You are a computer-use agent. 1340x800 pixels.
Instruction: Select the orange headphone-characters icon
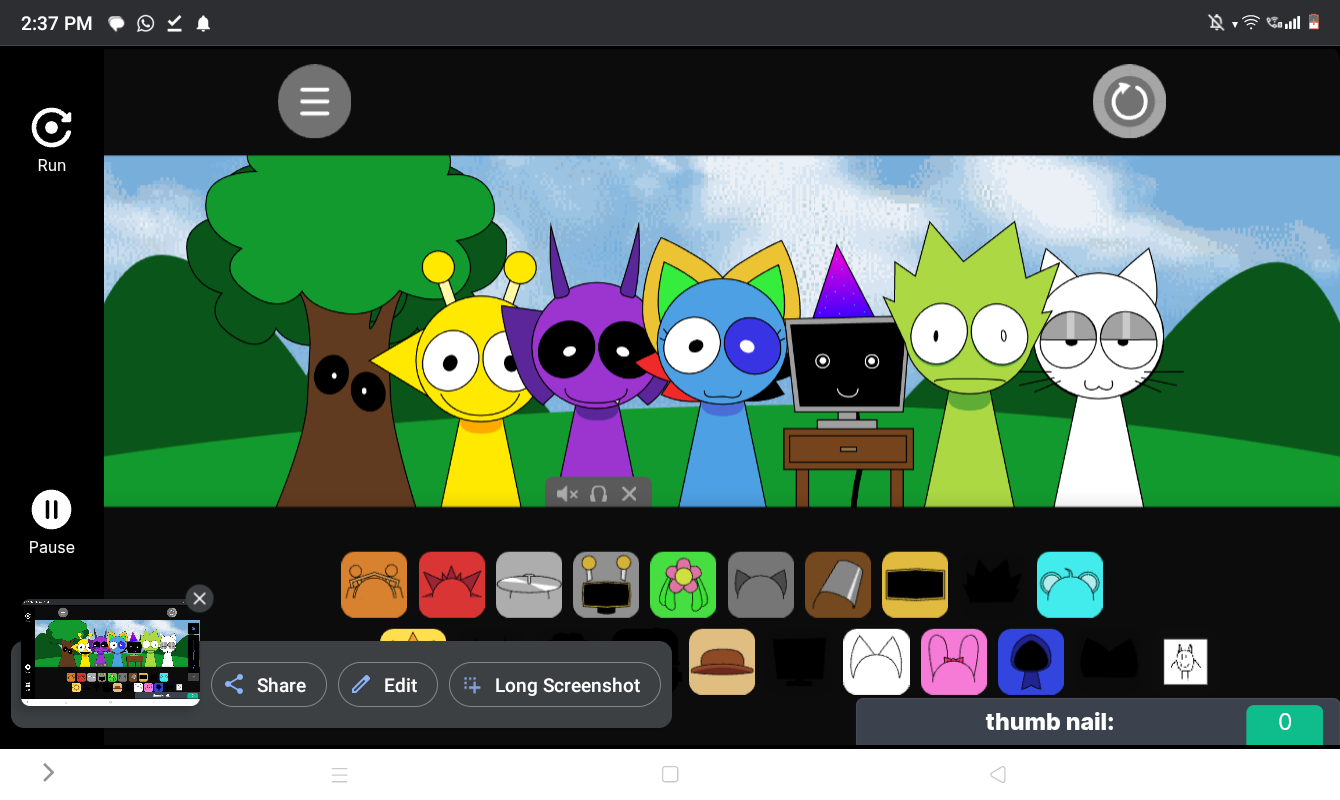[x=374, y=585]
